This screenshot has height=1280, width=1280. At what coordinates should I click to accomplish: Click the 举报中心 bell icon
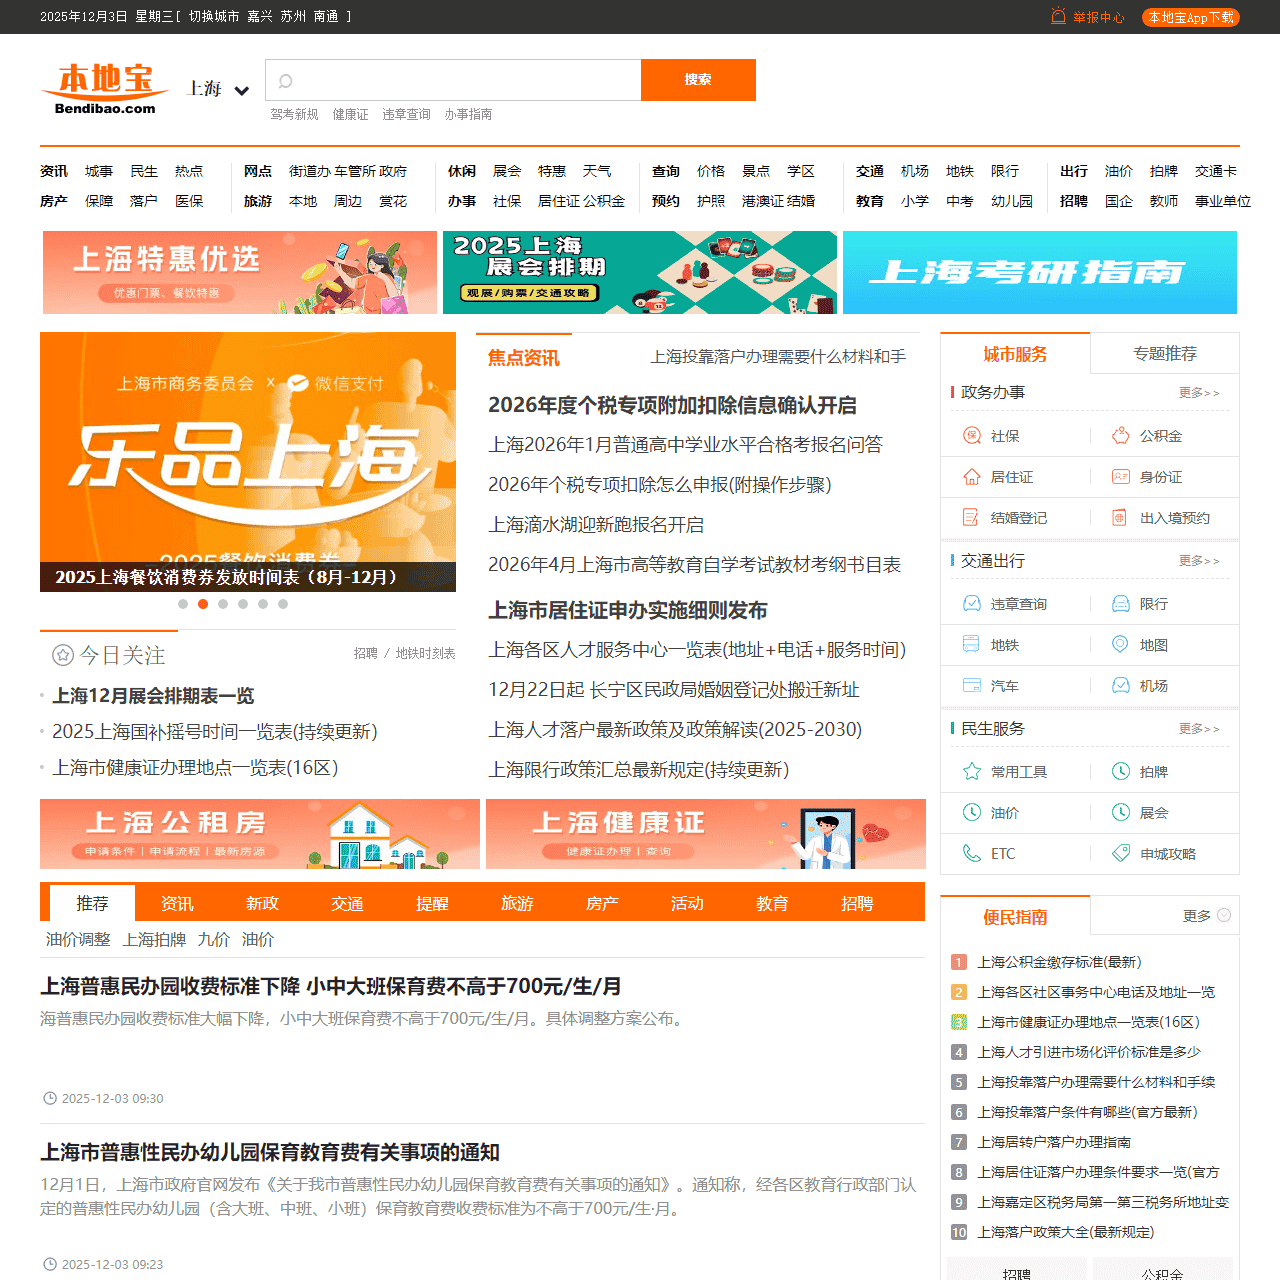click(x=1057, y=16)
